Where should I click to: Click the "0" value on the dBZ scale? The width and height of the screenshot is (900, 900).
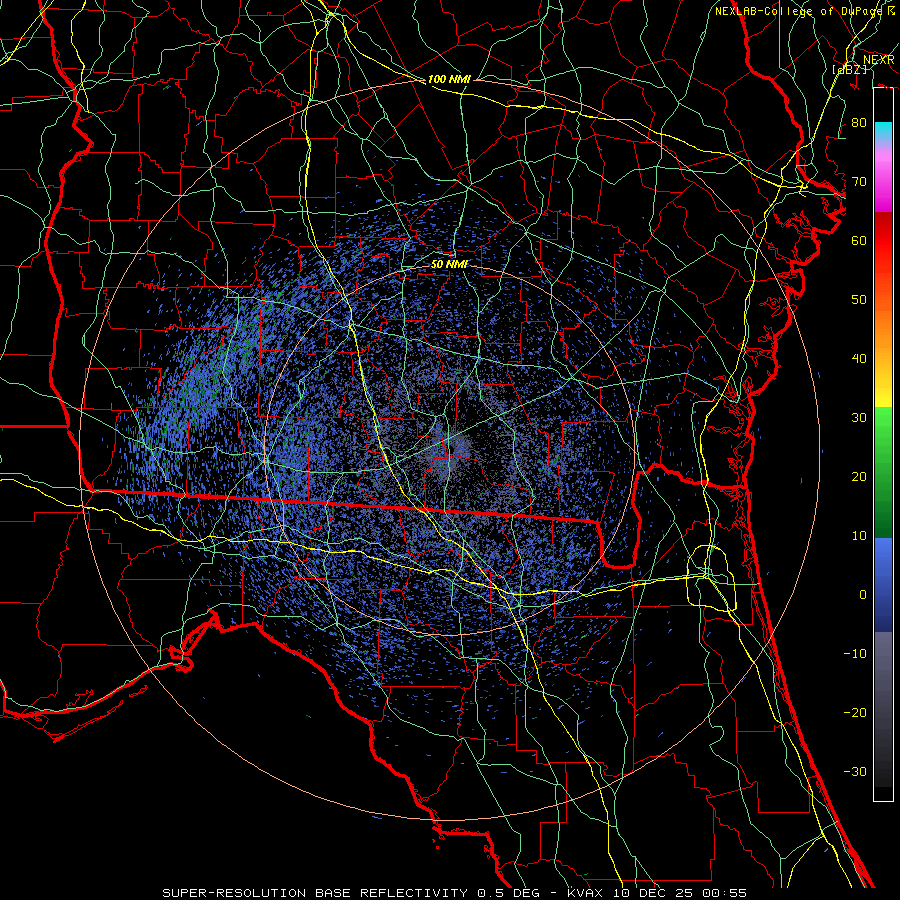(863, 595)
